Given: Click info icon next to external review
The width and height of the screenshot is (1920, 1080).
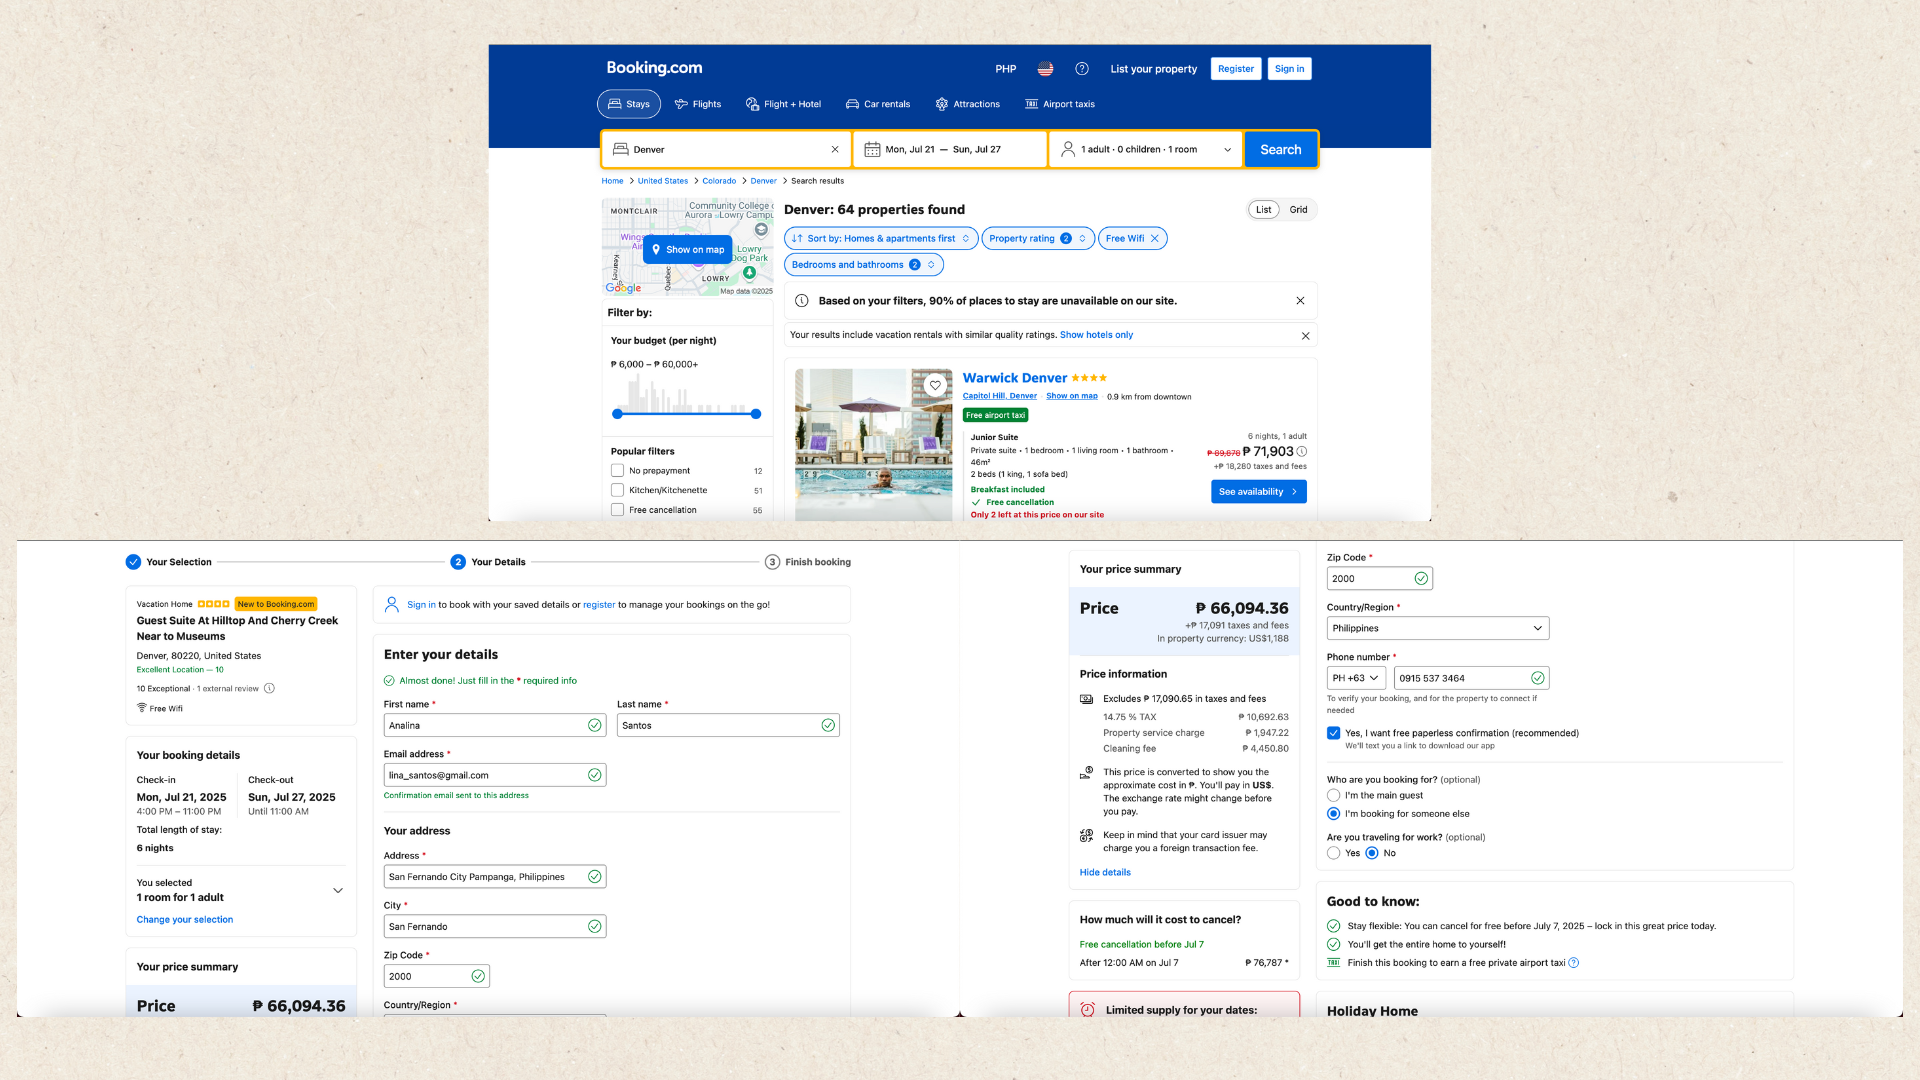Looking at the screenshot, I should pos(269,688).
